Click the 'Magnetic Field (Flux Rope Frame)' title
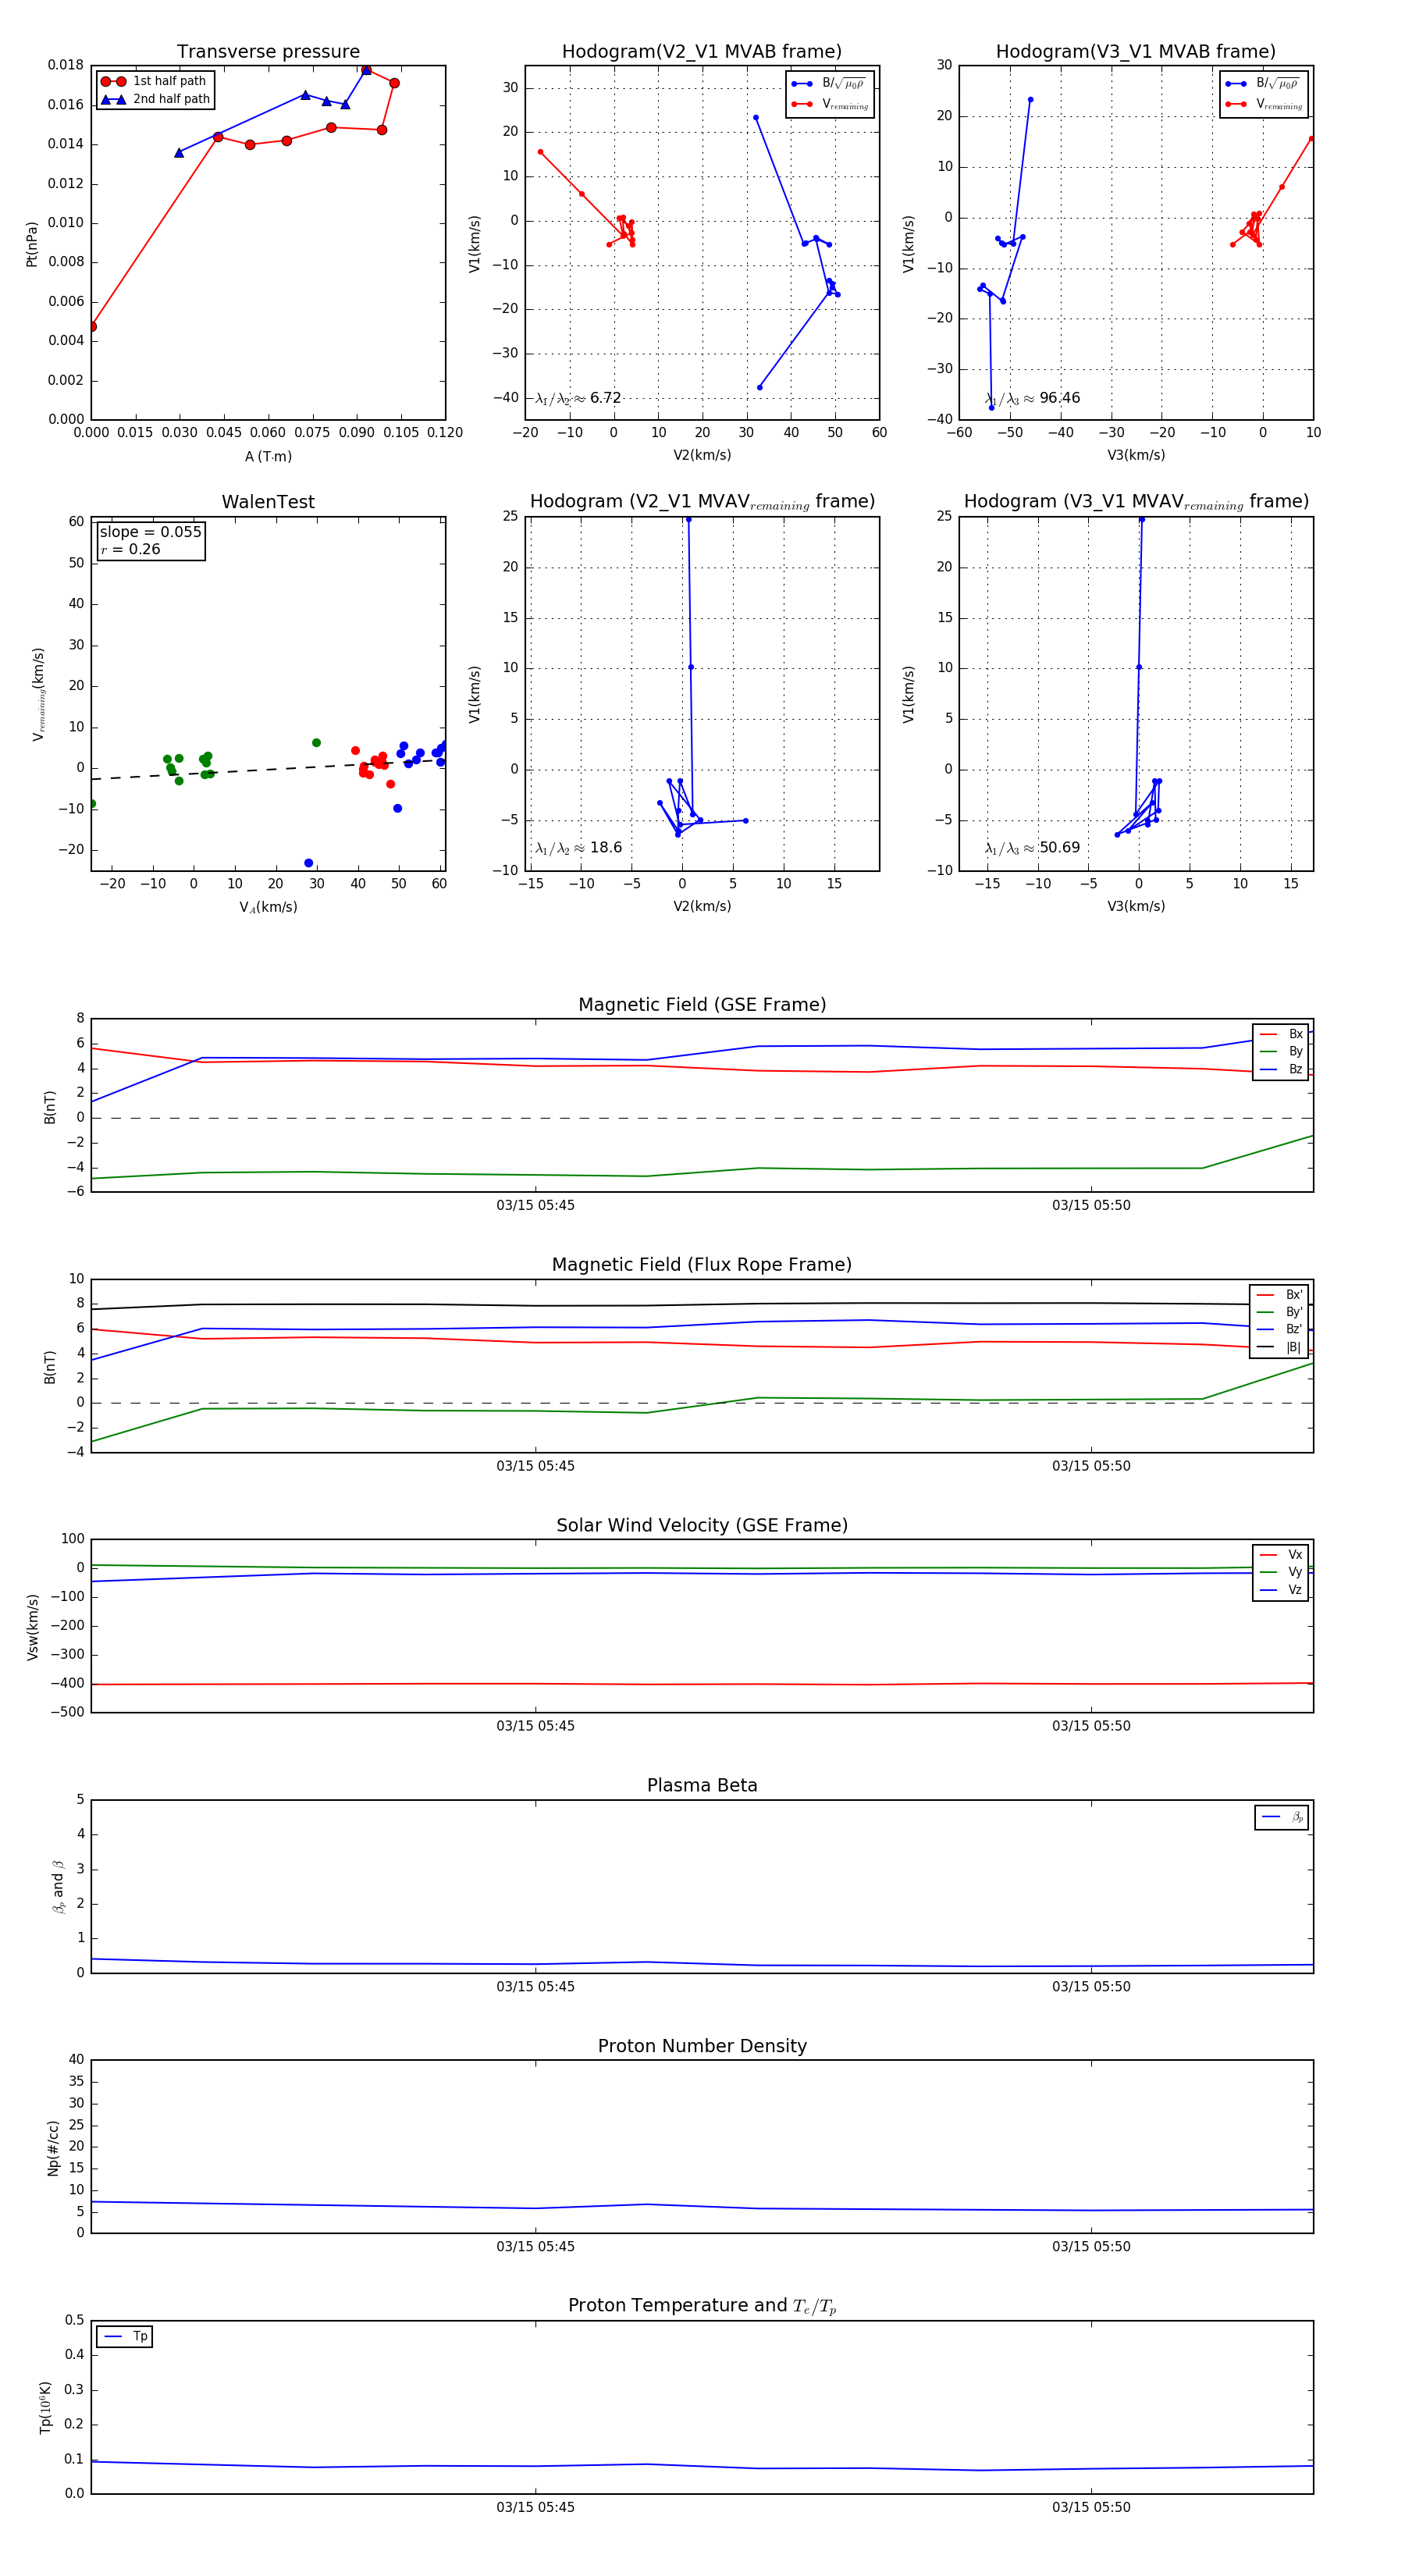The height and width of the screenshot is (2576, 1405). 702,1265
